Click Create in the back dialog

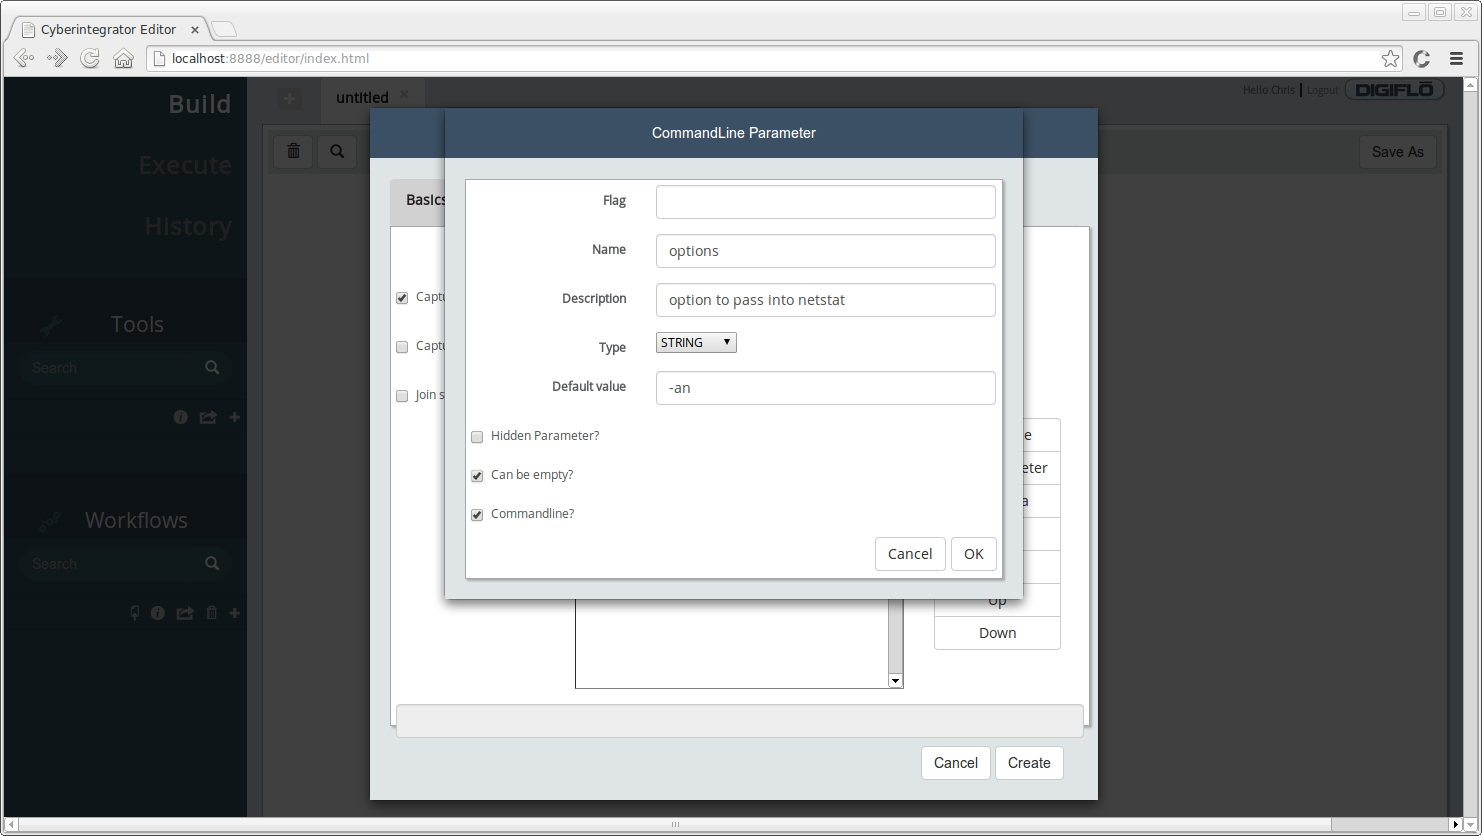point(1029,763)
